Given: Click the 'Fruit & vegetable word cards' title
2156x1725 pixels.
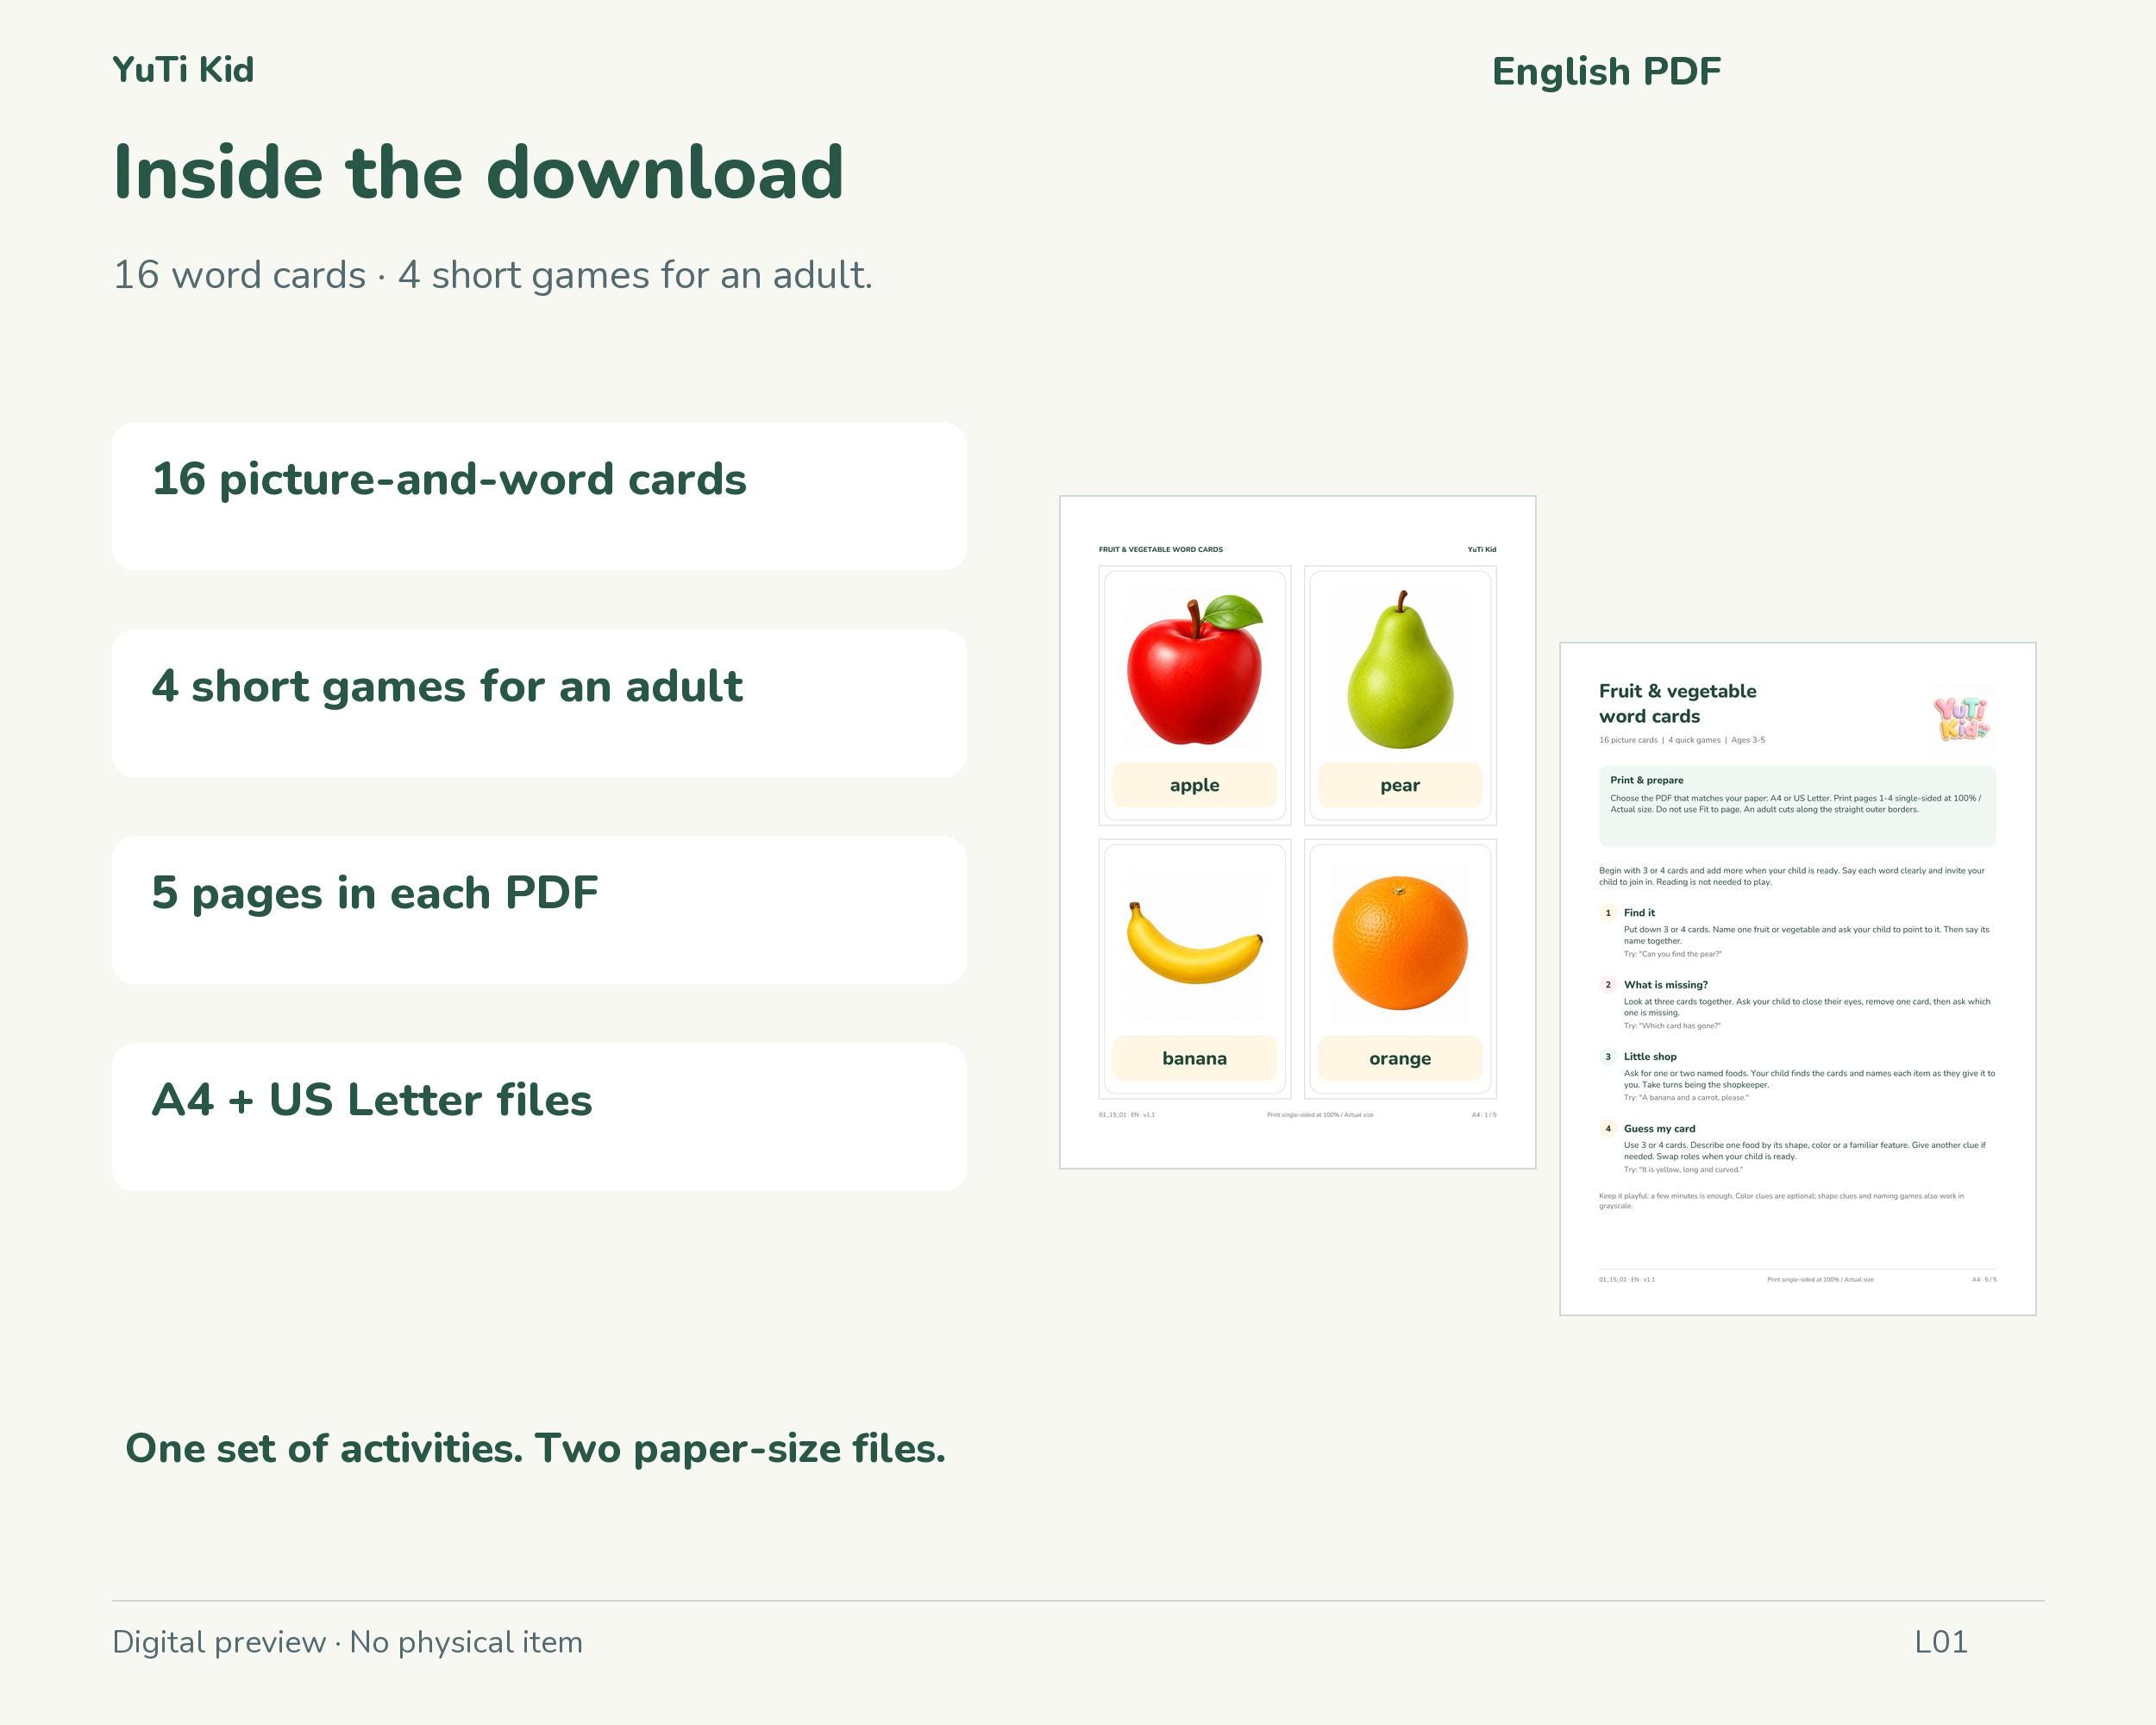Looking at the screenshot, I should pos(1678,704).
